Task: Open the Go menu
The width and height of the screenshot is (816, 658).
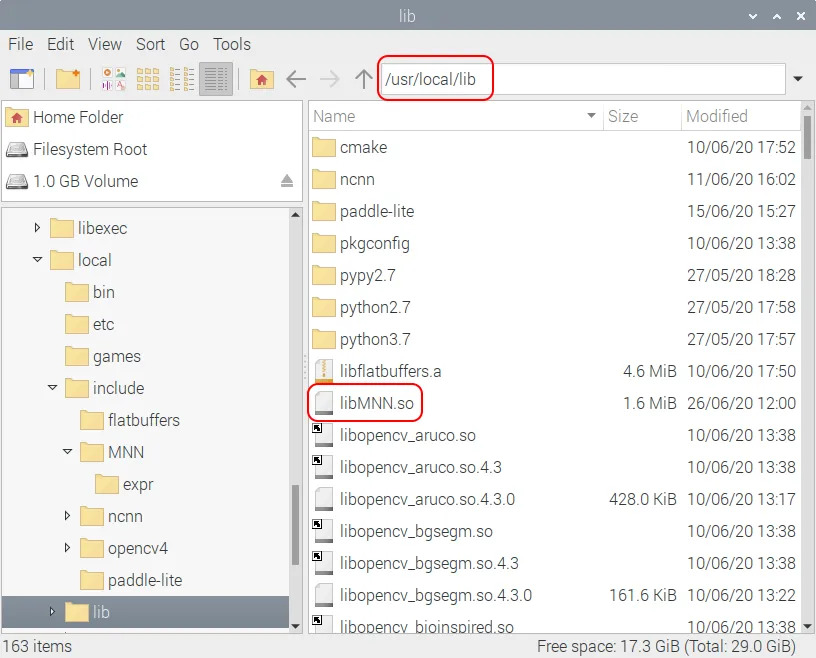Action: 189,44
